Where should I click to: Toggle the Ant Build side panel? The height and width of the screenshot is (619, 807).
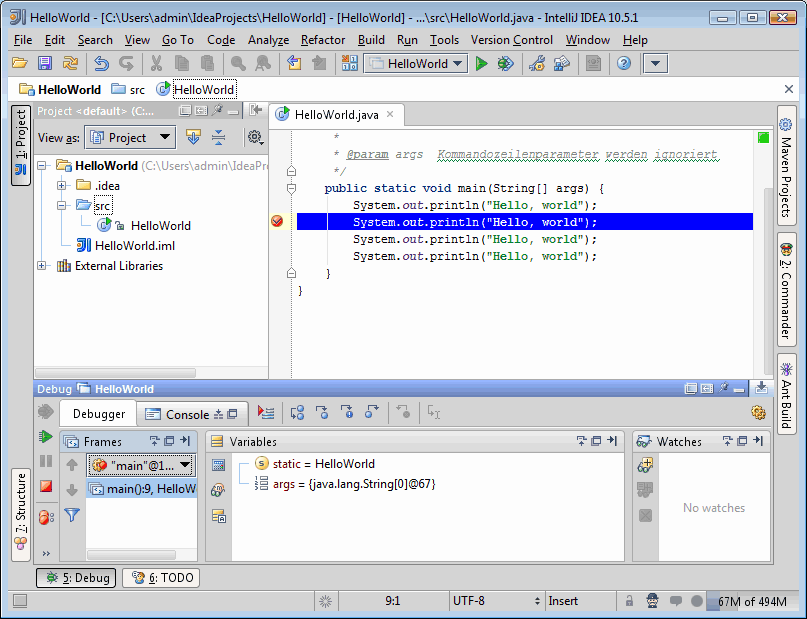pos(786,395)
